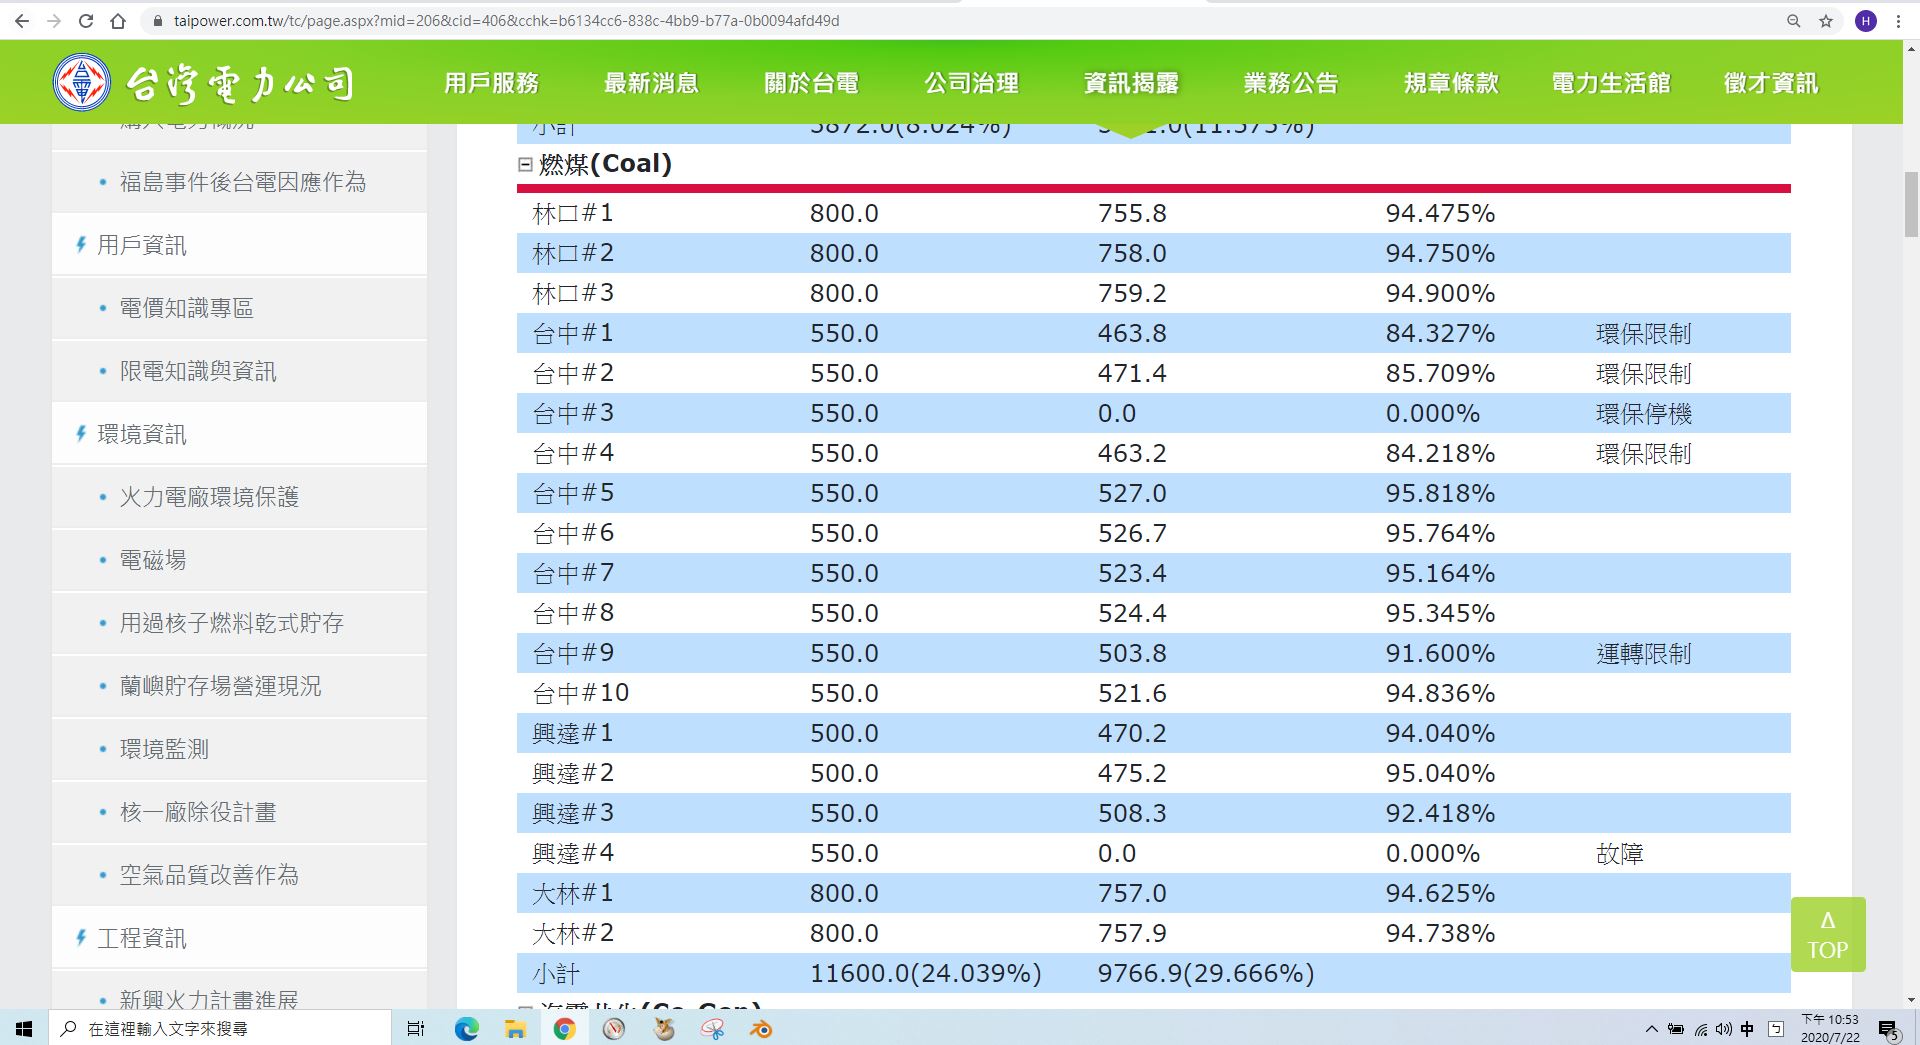Click the 林口#1 row name

[573, 213]
